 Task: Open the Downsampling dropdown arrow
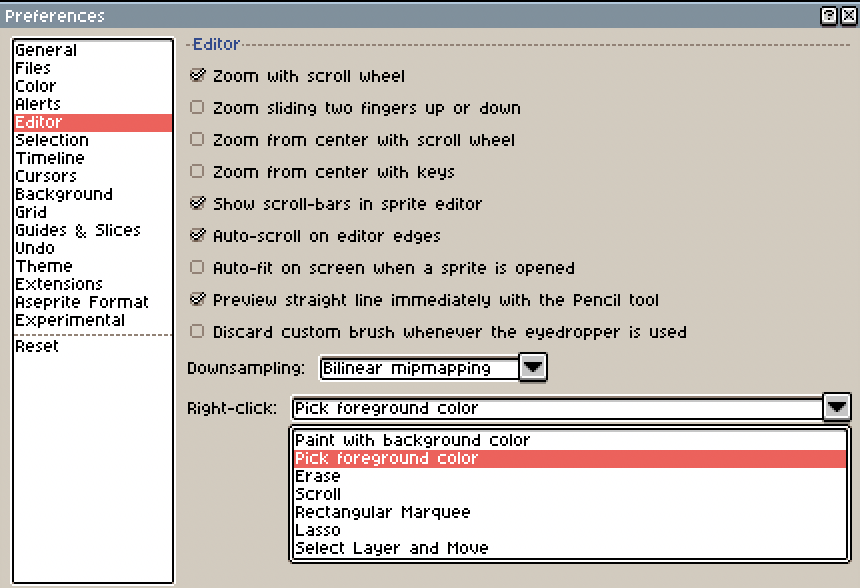point(534,368)
